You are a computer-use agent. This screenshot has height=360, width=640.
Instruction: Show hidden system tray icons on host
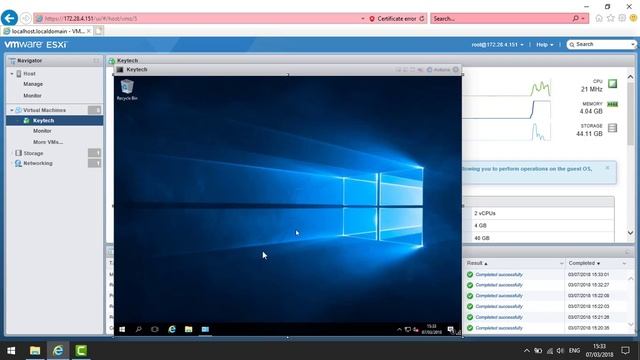coord(527,351)
